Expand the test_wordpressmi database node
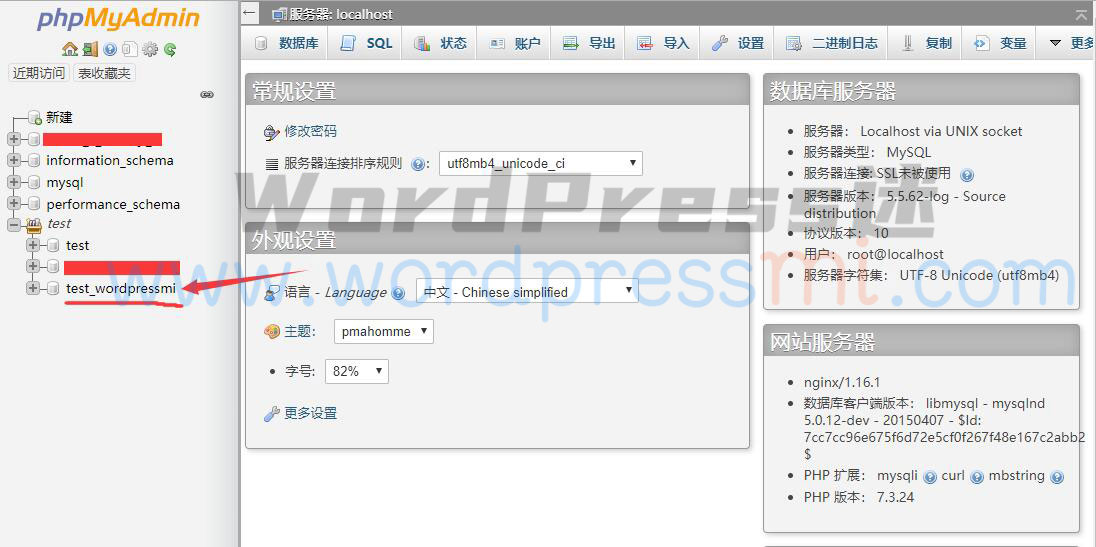Image resolution: width=1096 pixels, height=547 pixels. point(33,288)
